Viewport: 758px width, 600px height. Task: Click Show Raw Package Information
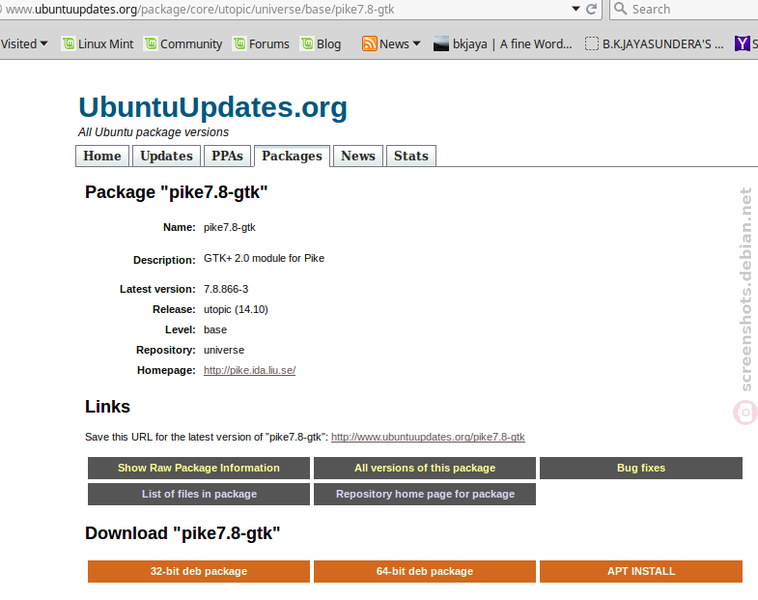[199, 468]
